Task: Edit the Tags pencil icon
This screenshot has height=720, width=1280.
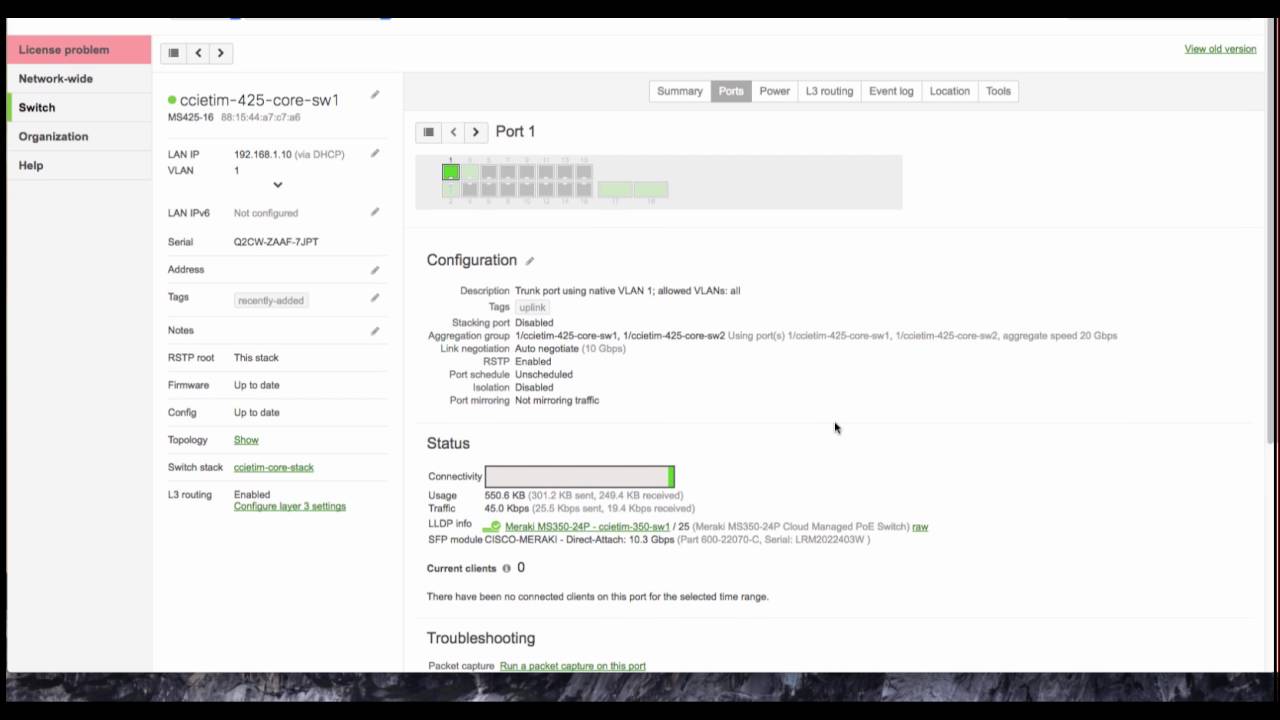Action: click(x=375, y=298)
